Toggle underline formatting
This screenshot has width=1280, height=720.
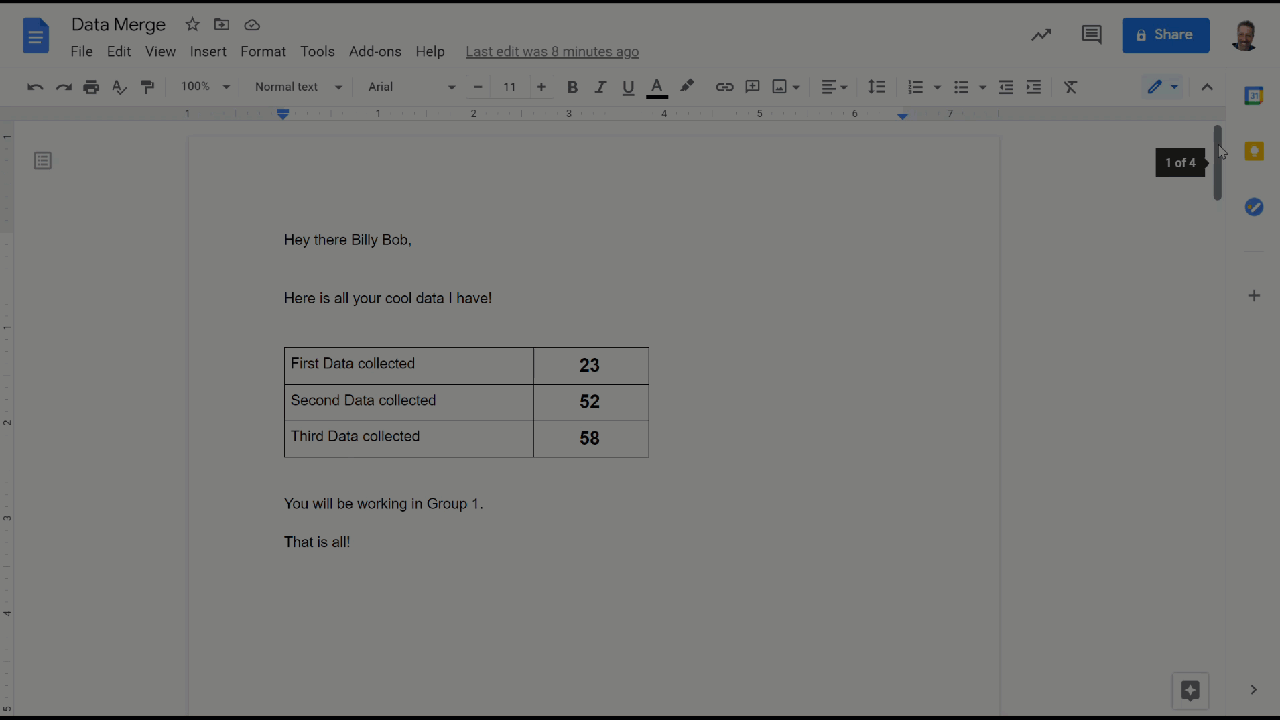point(628,87)
